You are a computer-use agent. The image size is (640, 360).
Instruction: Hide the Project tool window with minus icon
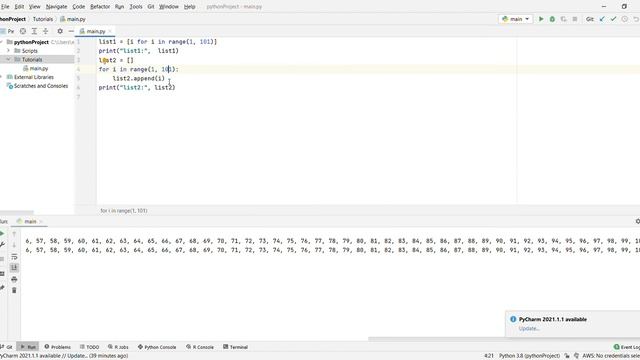click(71, 31)
